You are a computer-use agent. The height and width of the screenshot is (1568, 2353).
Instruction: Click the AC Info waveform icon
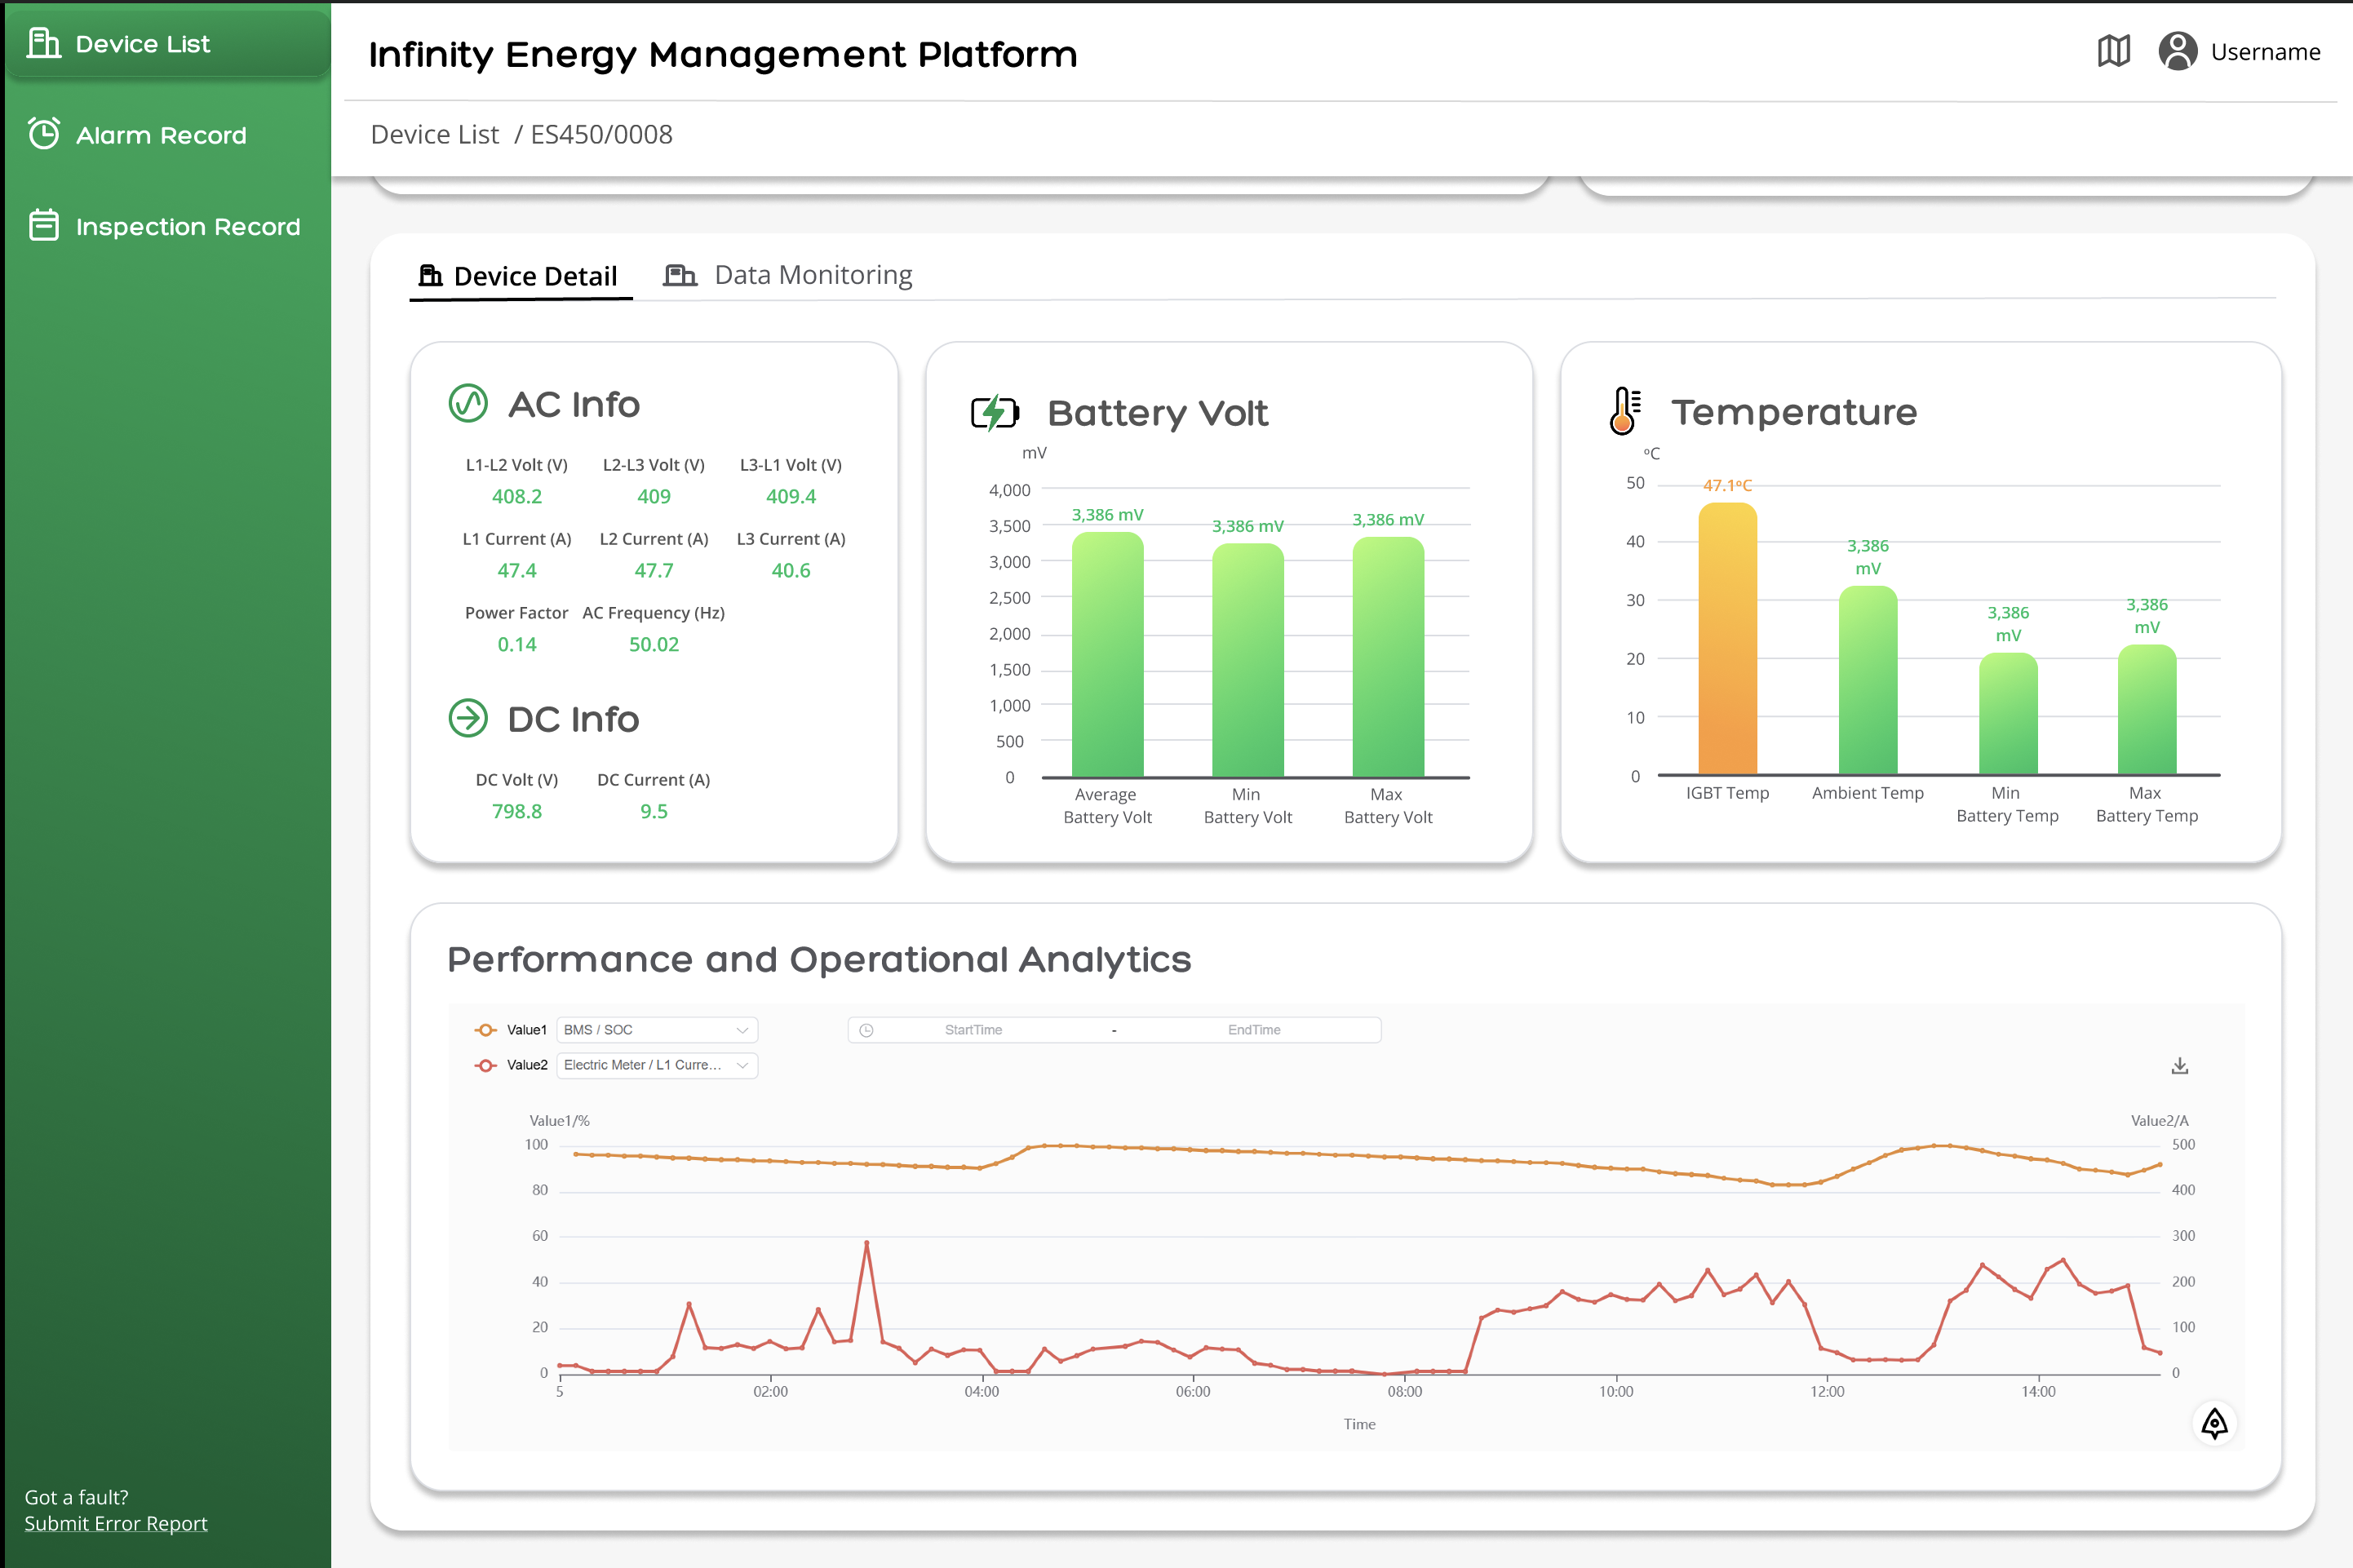click(467, 403)
